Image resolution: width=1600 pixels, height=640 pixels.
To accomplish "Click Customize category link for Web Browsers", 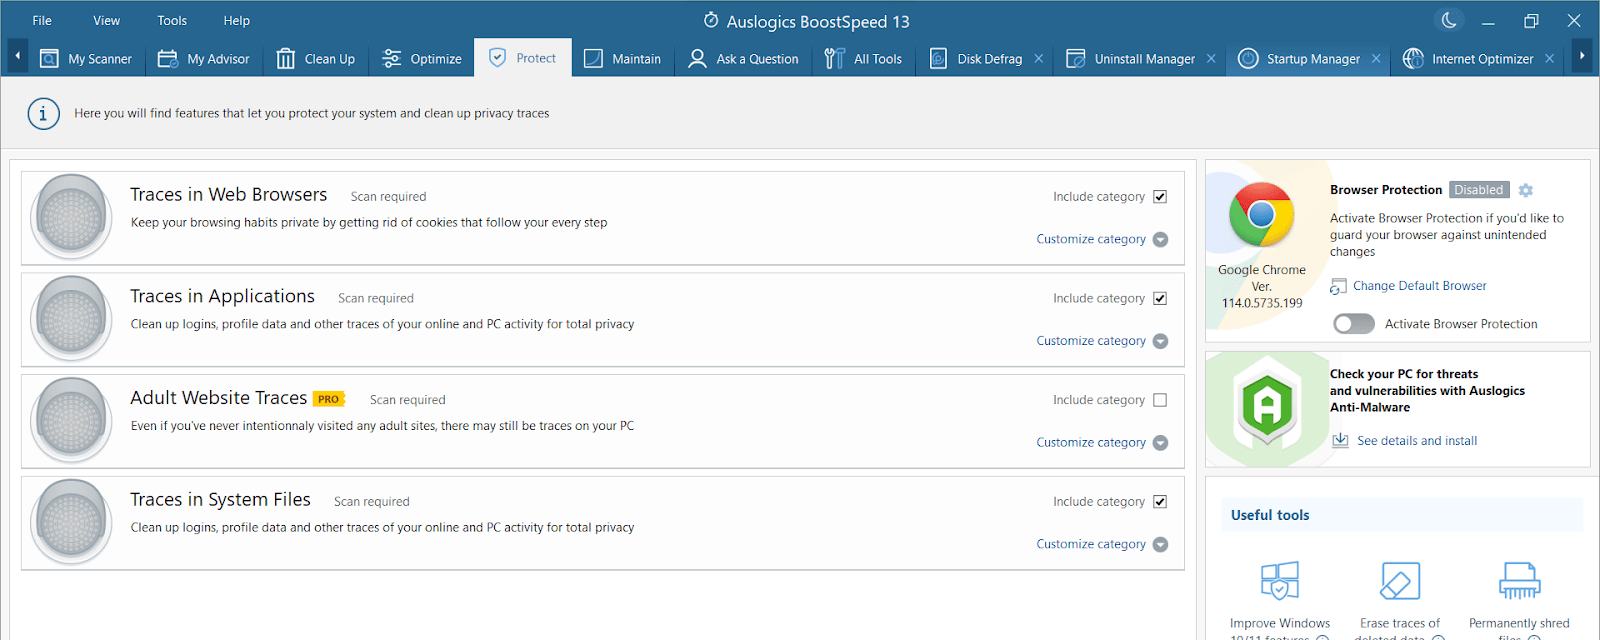I will [x=1091, y=239].
